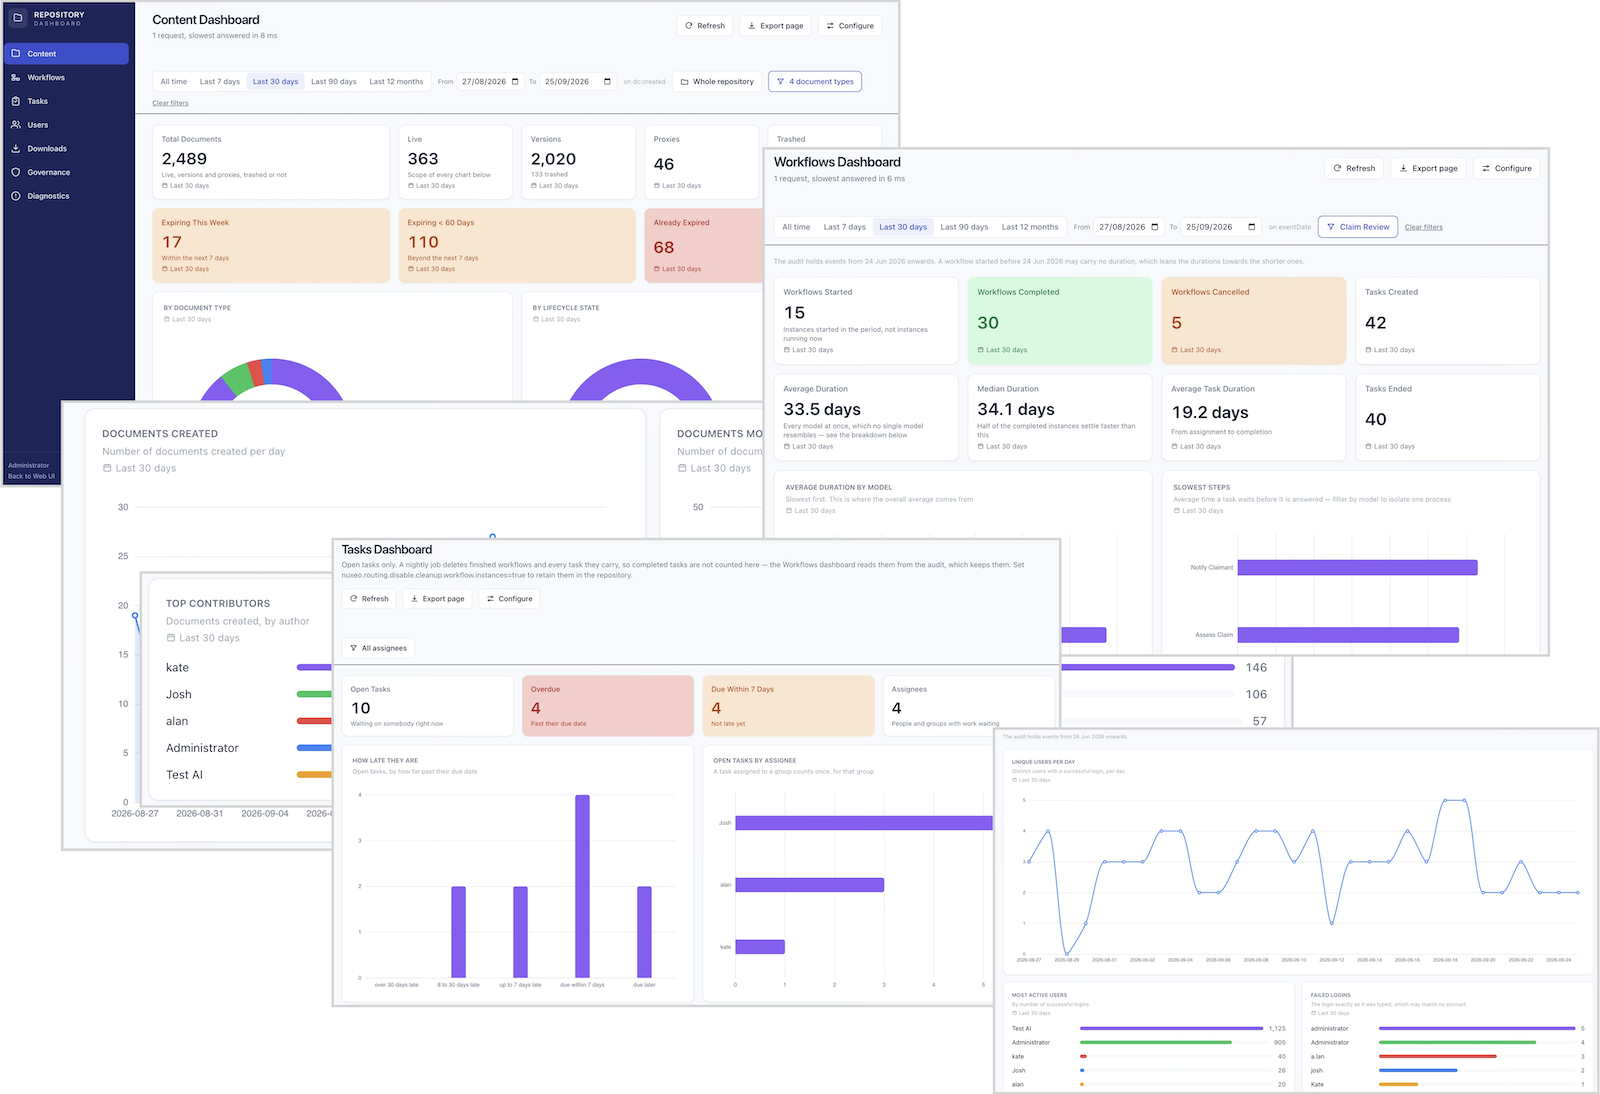This screenshot has width=1600, height=1094.
Task: Click the Proxies value 46
Action: tap(664, 164)
